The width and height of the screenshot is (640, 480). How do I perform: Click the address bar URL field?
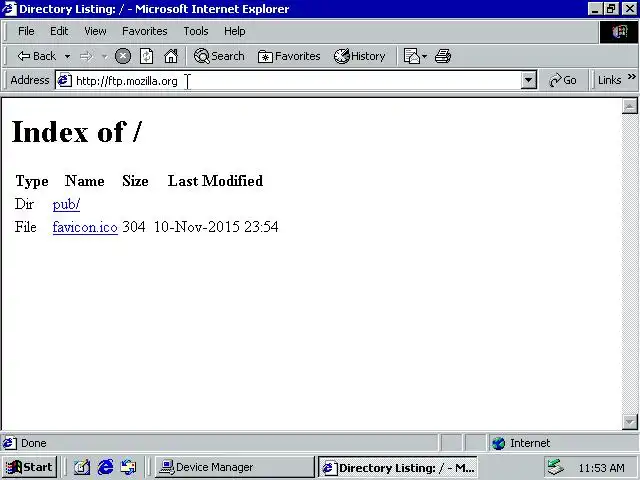pos(297,80)
